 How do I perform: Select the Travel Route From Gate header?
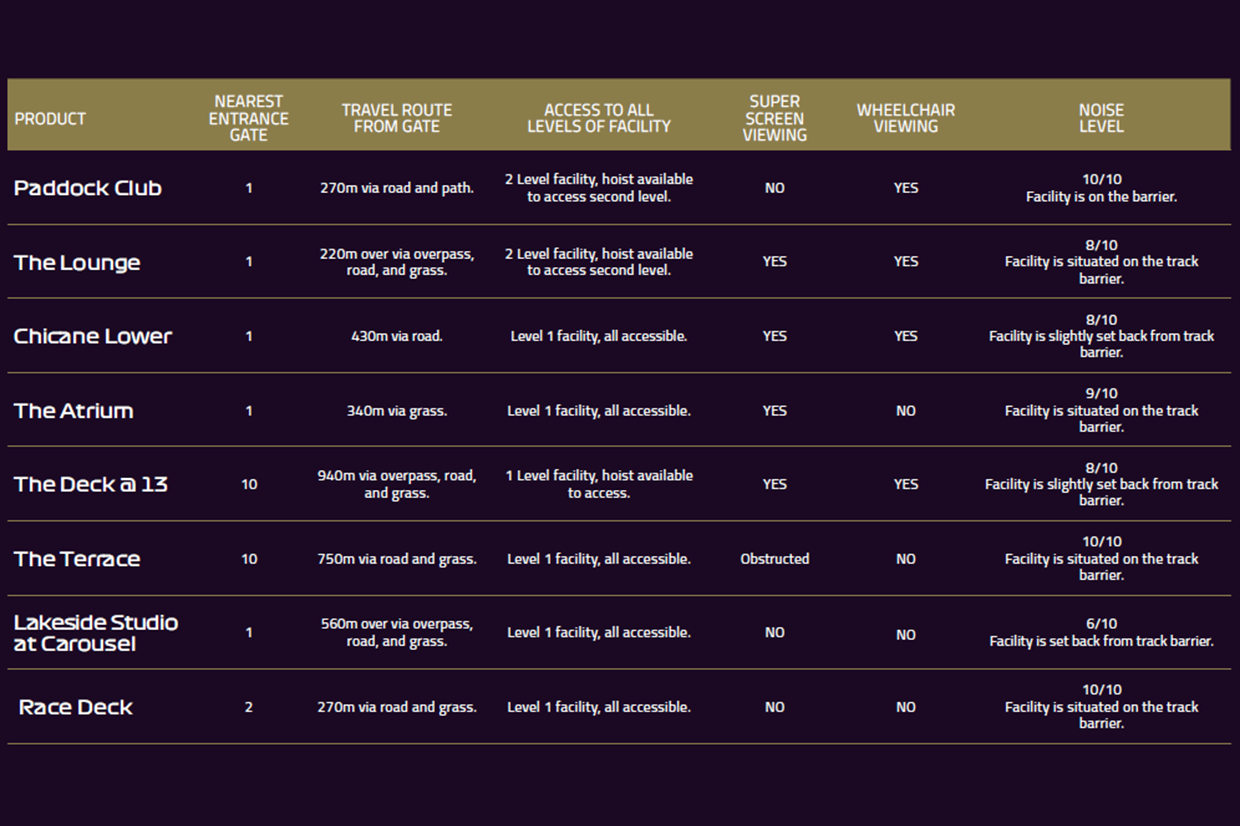(397, 118)
